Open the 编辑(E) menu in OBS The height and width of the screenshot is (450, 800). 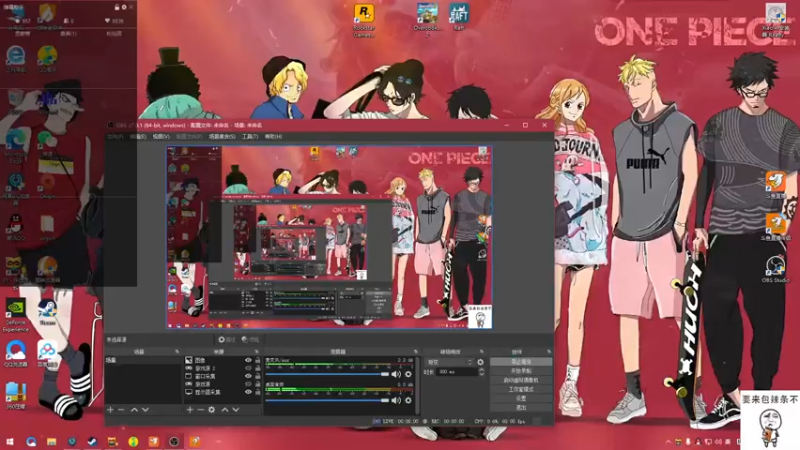pos(138,137)
